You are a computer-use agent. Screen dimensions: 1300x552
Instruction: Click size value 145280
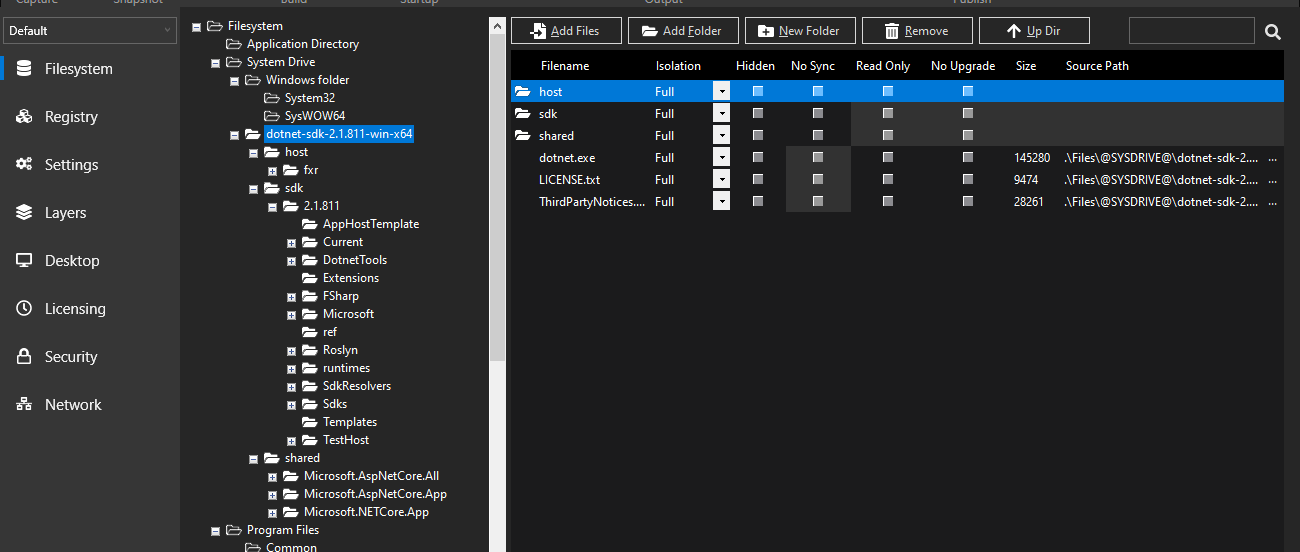(1032, 158)
